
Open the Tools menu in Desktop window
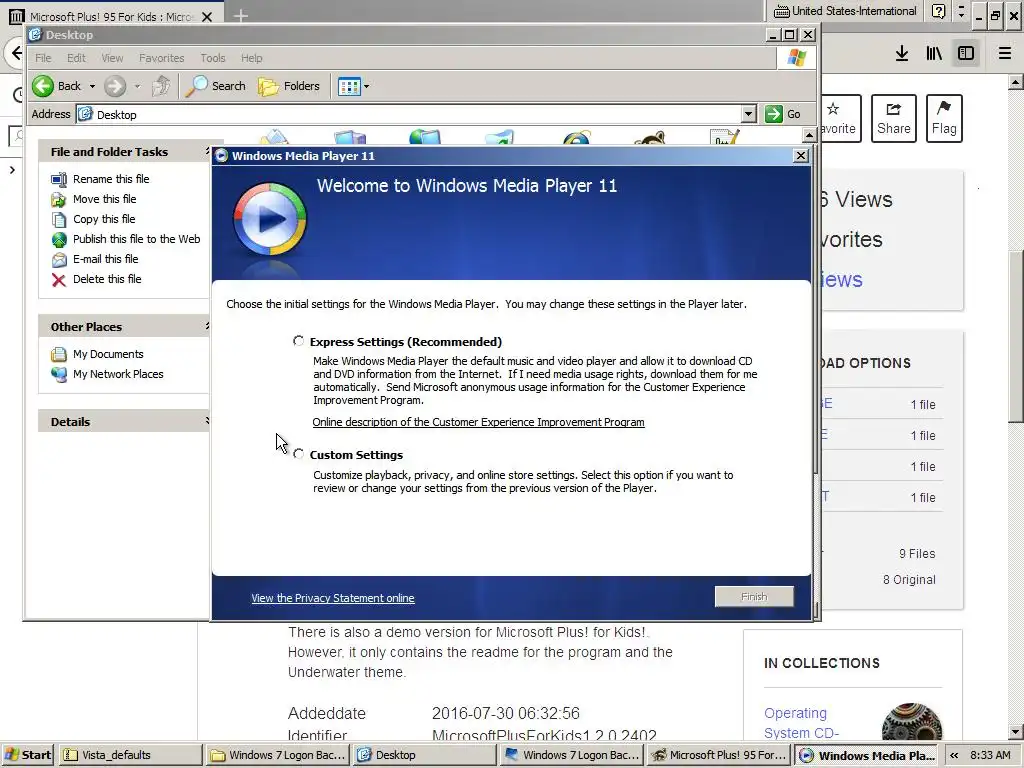[212, 58]
